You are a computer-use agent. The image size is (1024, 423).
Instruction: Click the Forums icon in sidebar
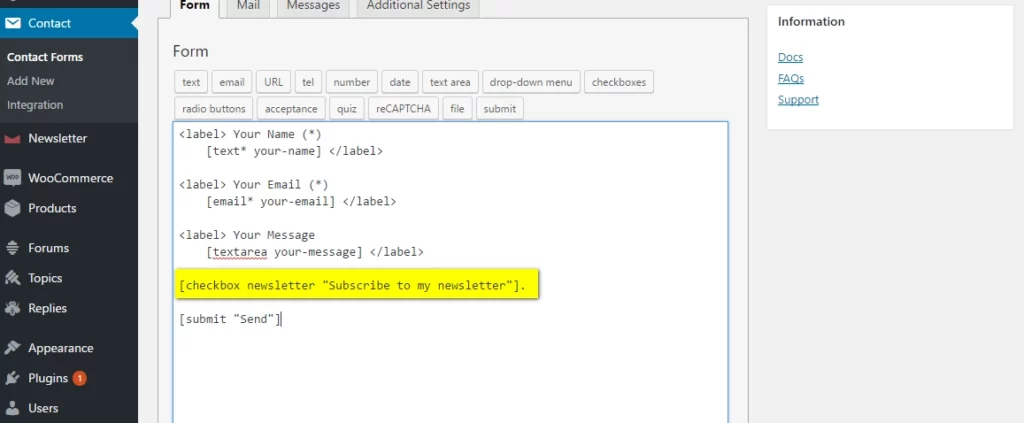pyautogui.click(x=13, y=248)
